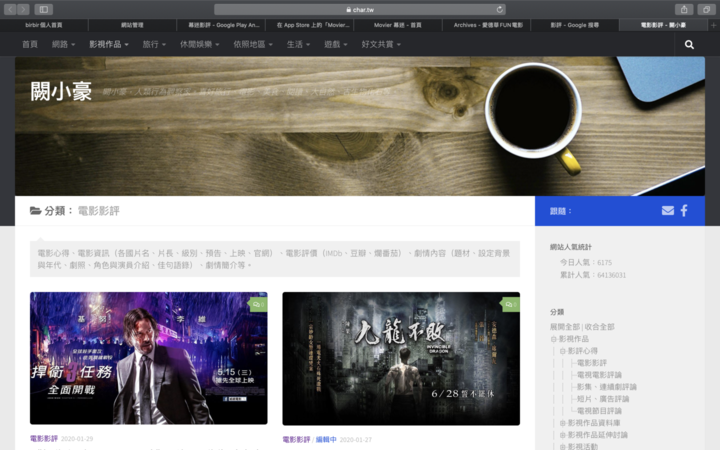720x450 pixels.
Task: Select 影集、連續劇評論 in the category tree
Action: pyautogui.click(x=607, y=387)
